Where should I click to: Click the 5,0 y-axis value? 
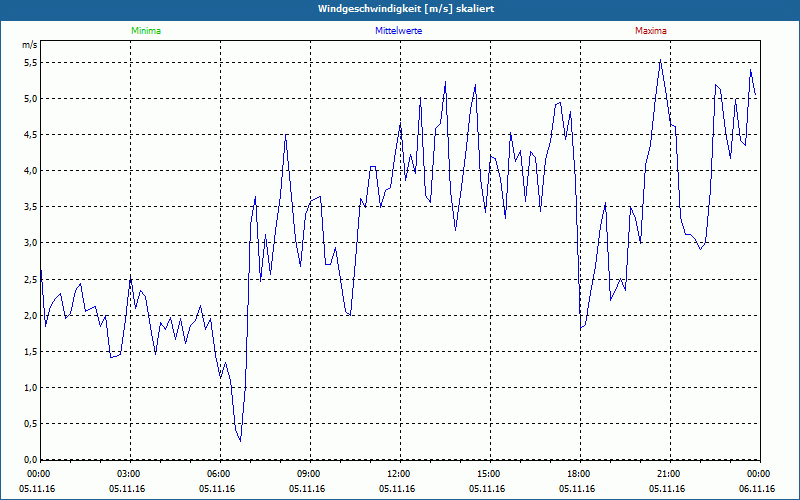click(x=31, y=98)
